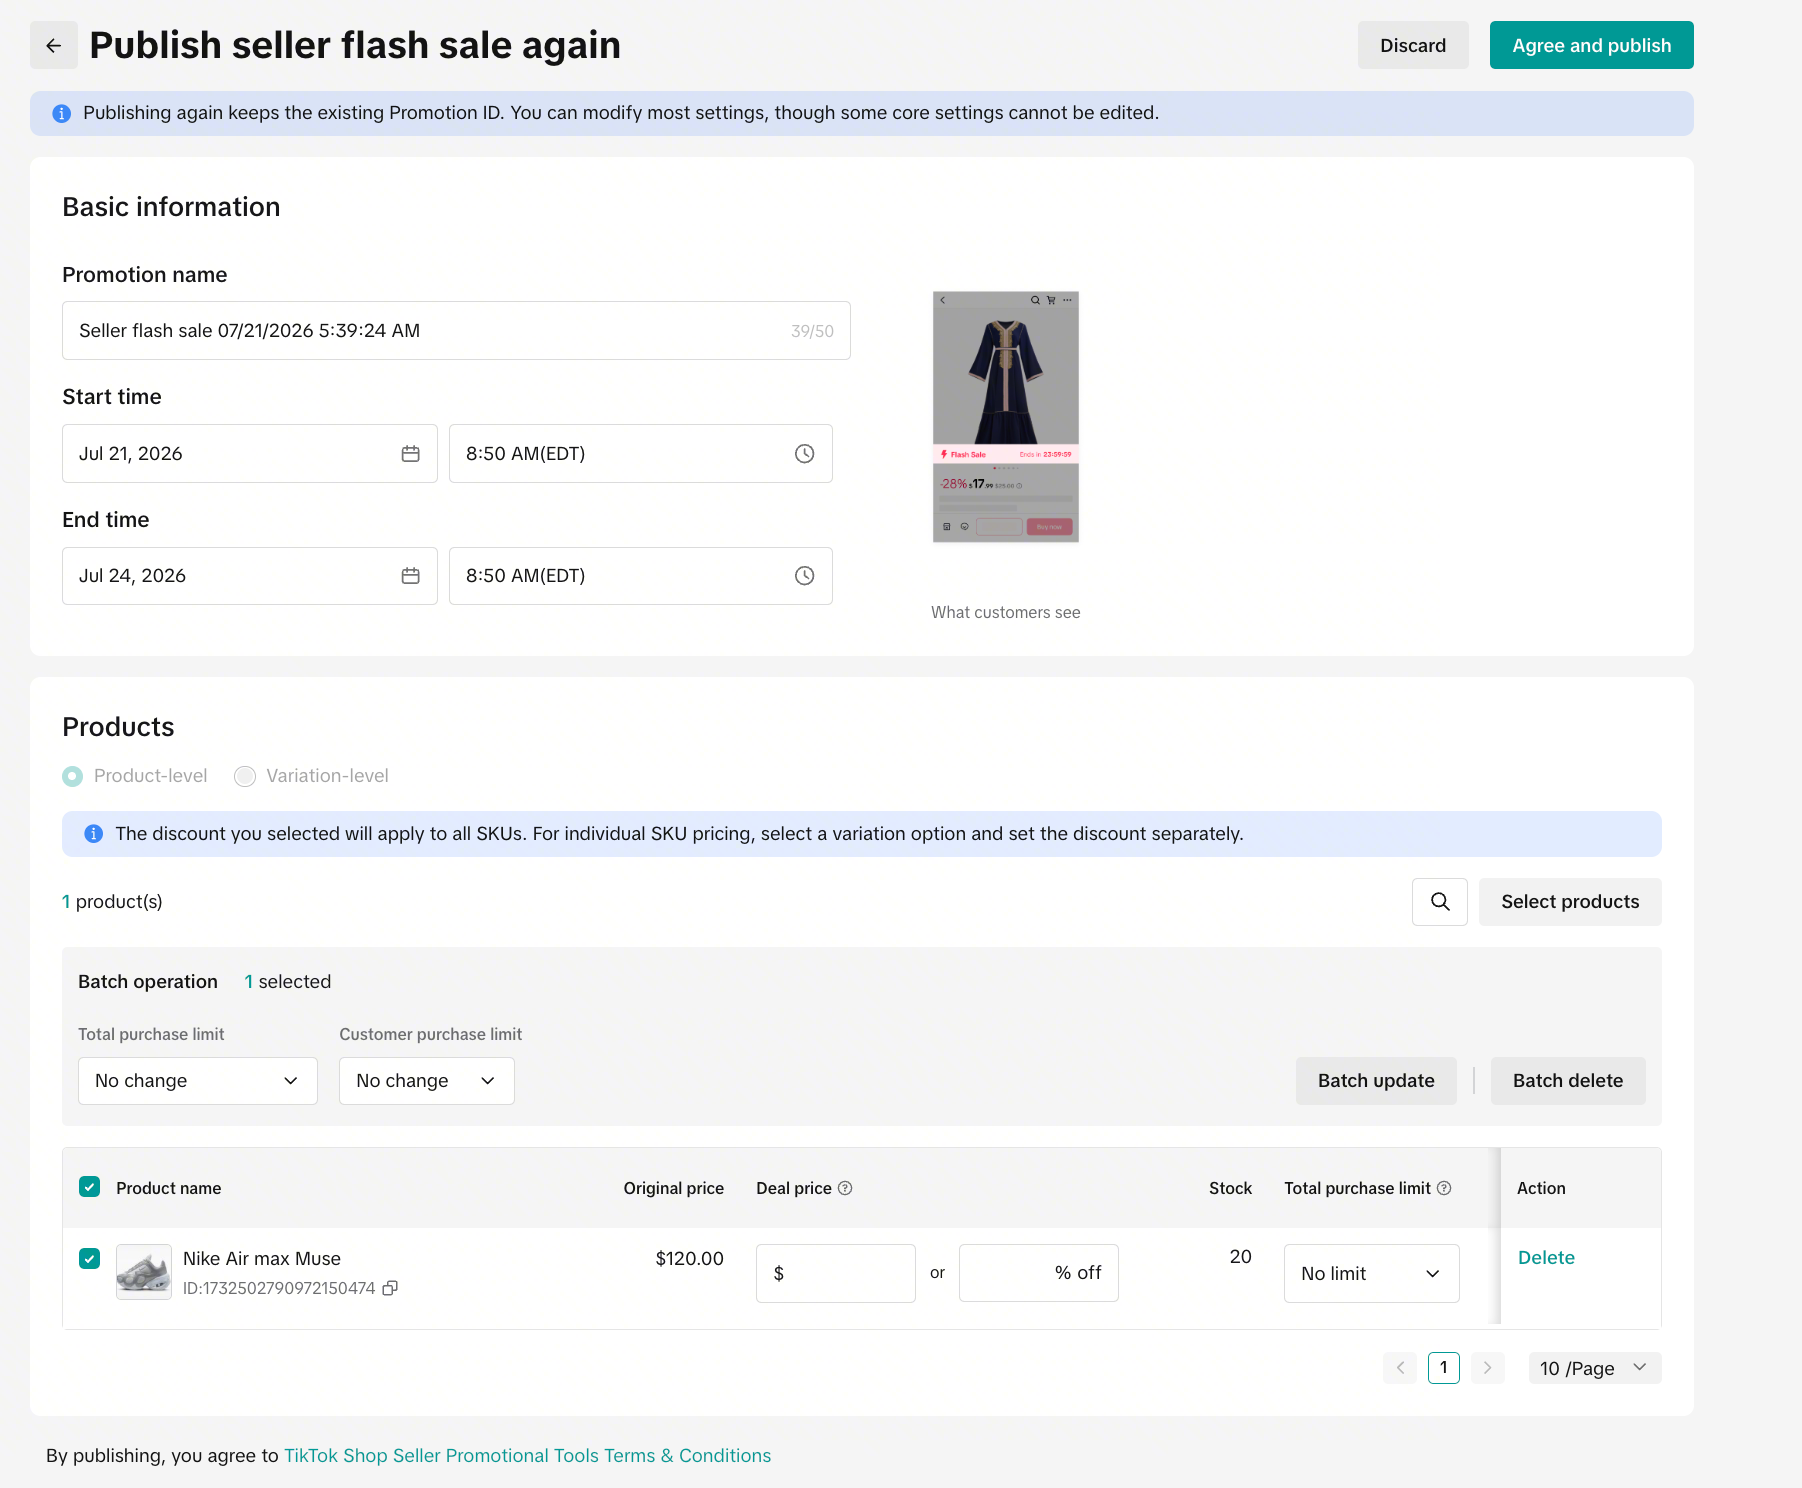Click the Jul 24, 2026 end date field
Viewport: 1802px width, 1488px height.
click(250, 576)
